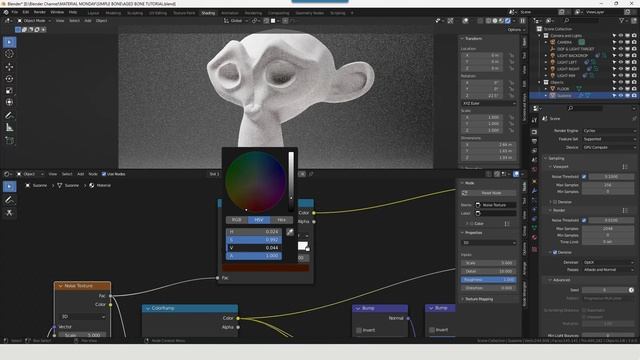640x360 pixels.
Task: Enable the Viewport Denoise checkbox
Action: 555,202
